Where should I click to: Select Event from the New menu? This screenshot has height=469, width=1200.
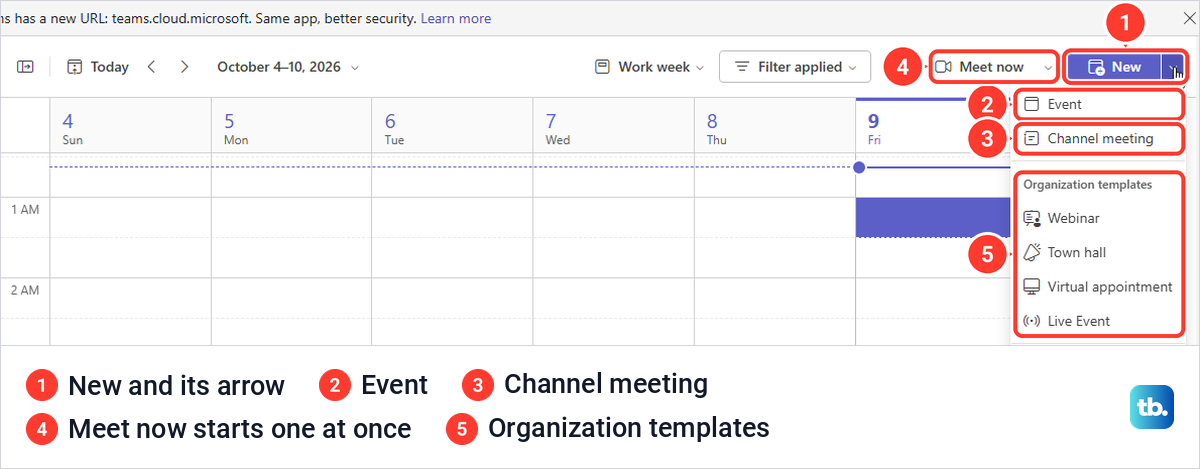[x=1098, y=104]
